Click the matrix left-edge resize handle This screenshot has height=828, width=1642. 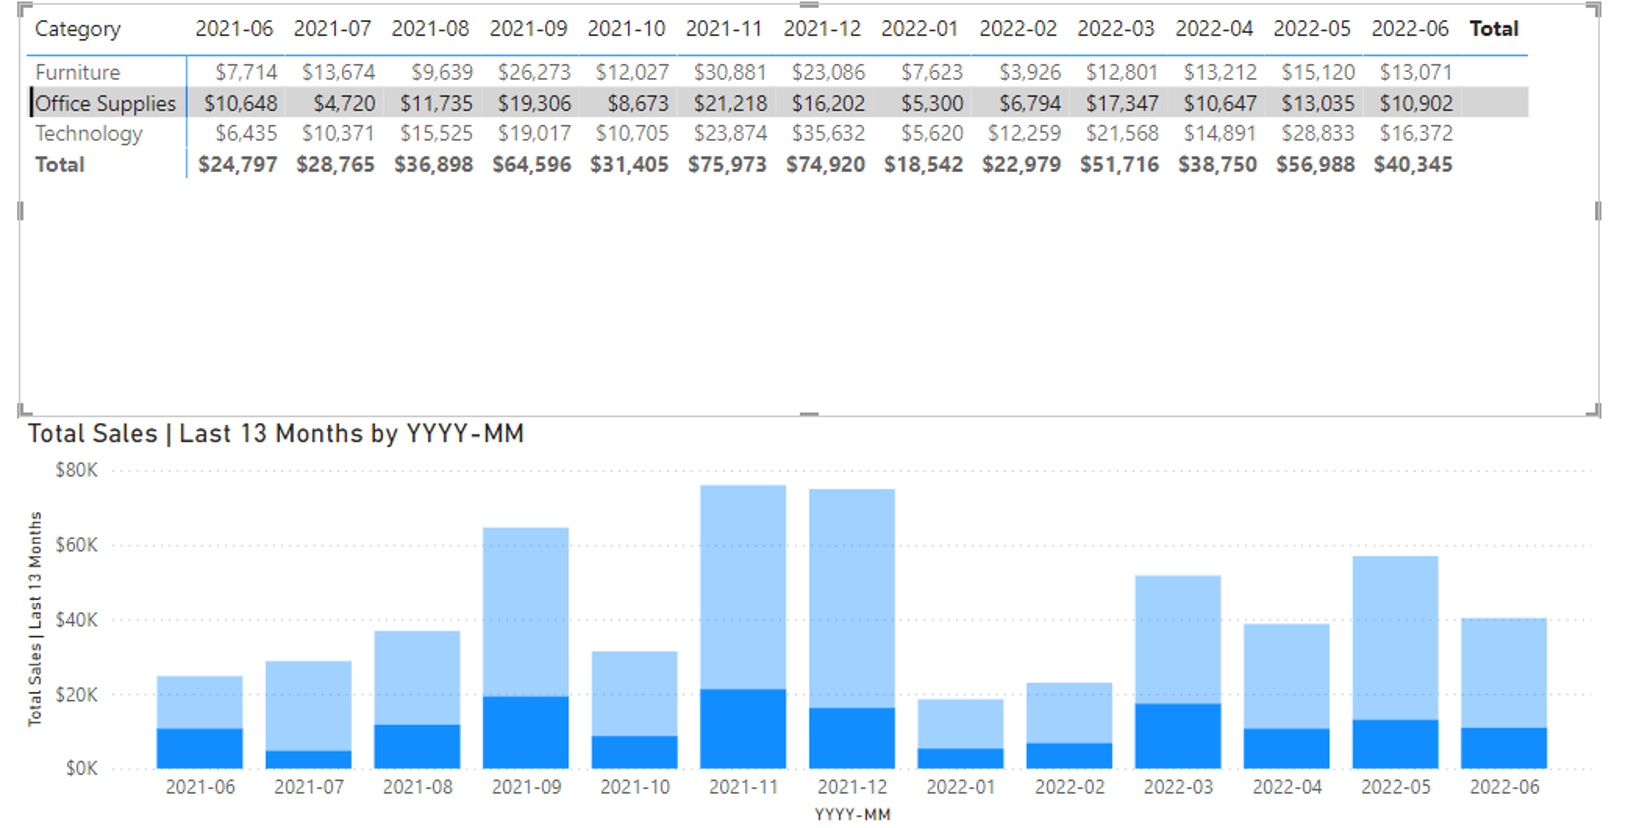(x=21, y=211)
